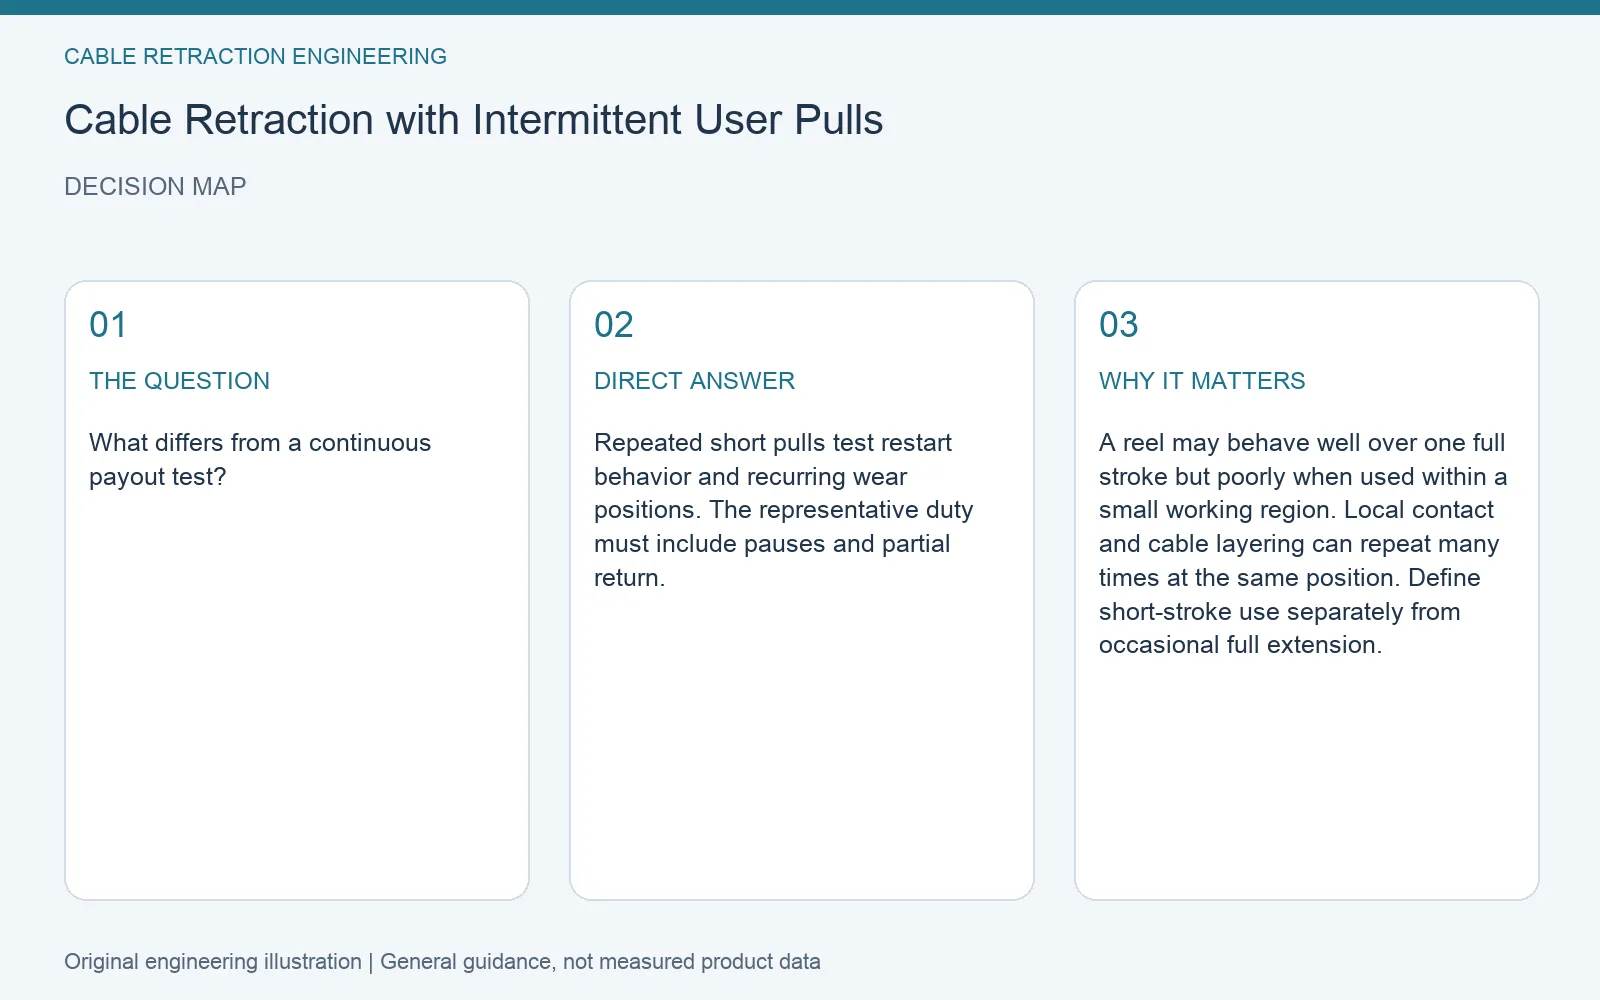
Task: Select the paragraph starting 'A reel may behave well'
Action: (1303, 544)
